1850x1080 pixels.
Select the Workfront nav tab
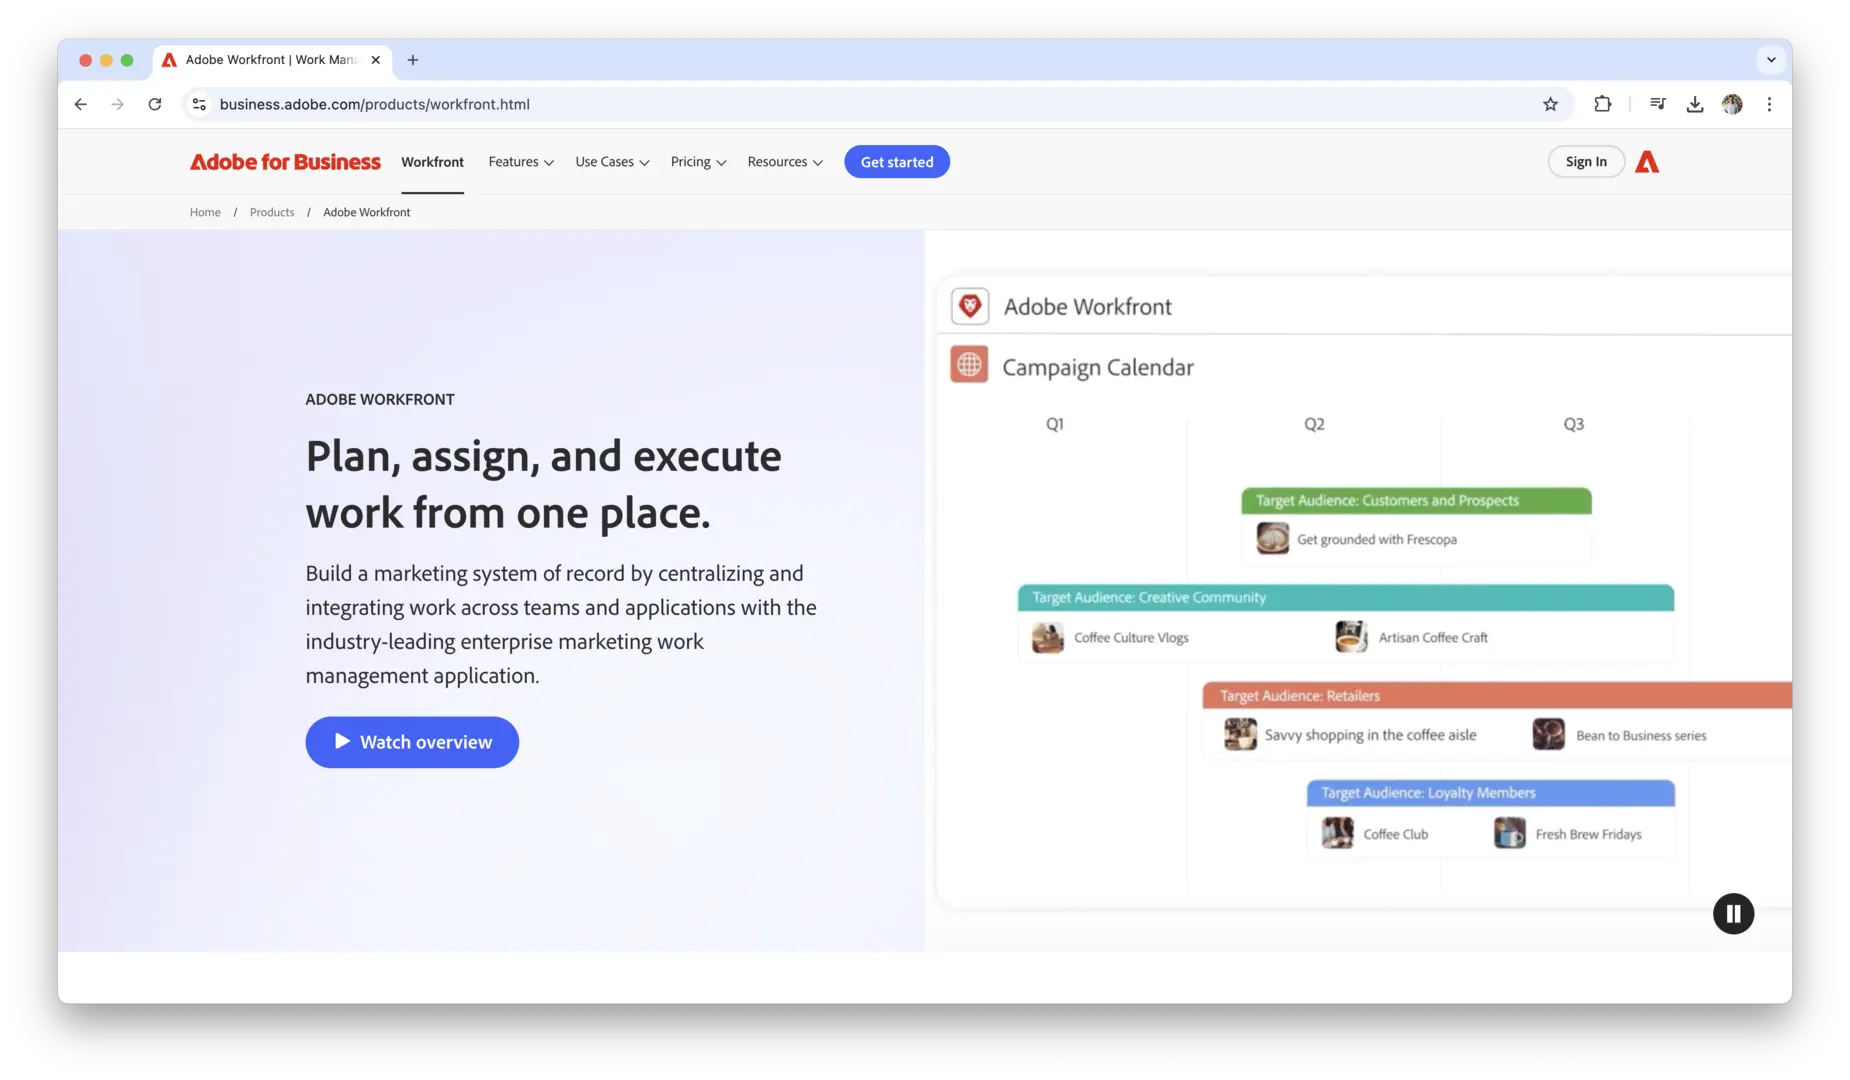point(432,162)
